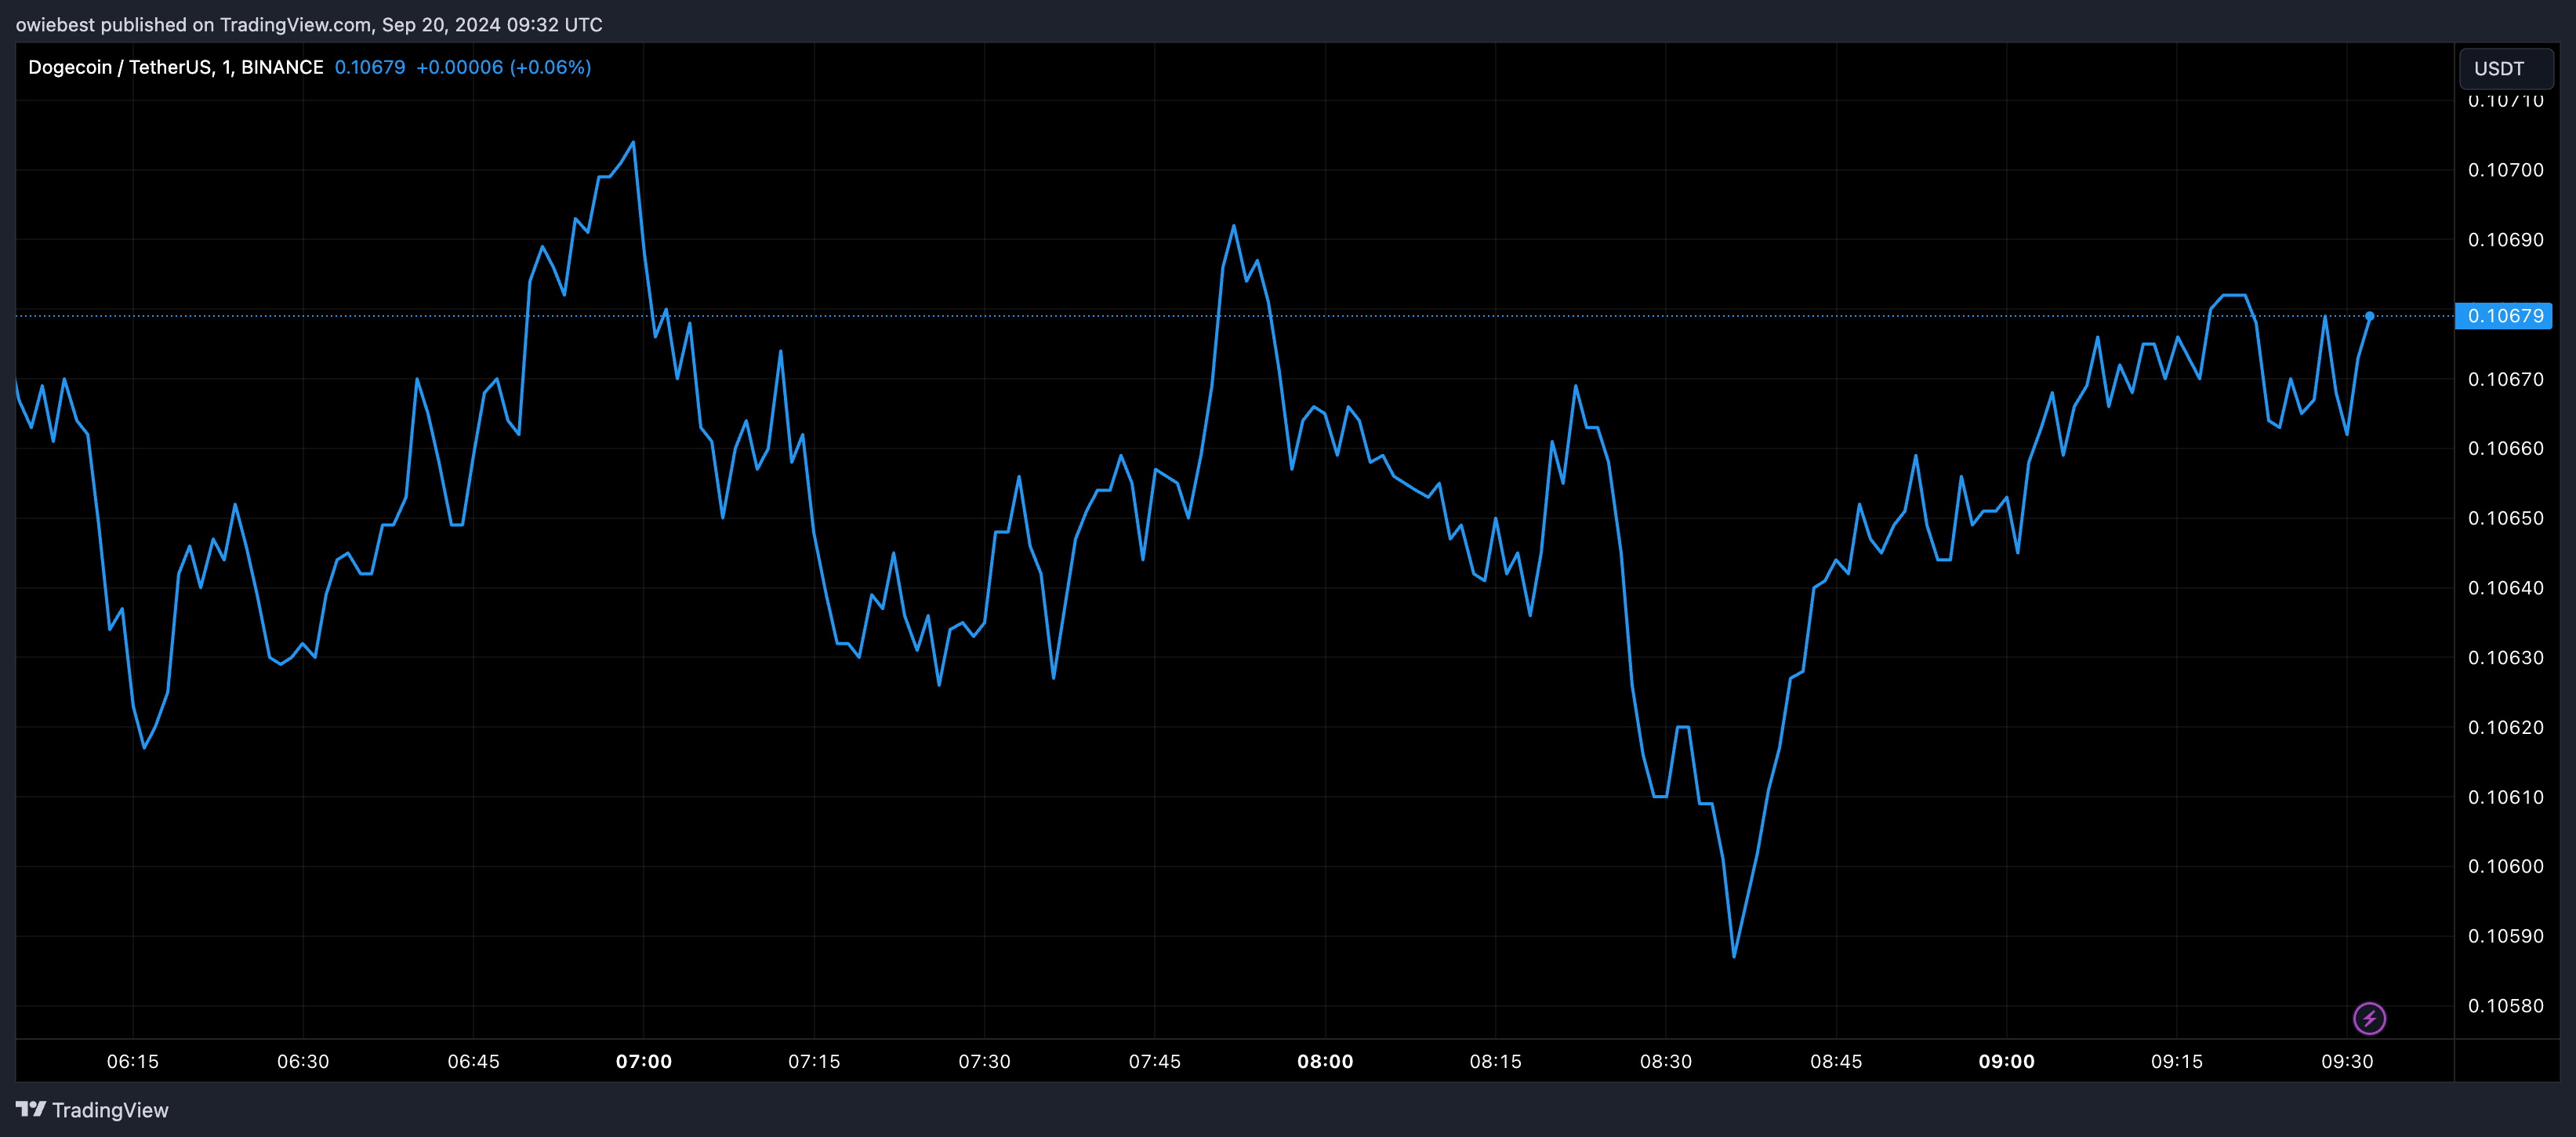Click the 0.10650 price scale label
Viewport: 2576px width, 1137px height.
(x=2505, y=518)
